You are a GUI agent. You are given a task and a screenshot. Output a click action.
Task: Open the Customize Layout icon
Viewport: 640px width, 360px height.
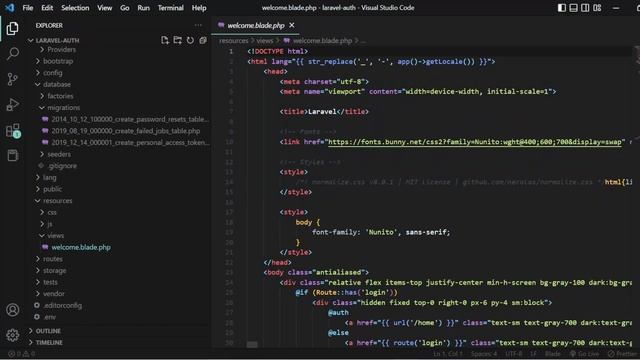[597, 8]
